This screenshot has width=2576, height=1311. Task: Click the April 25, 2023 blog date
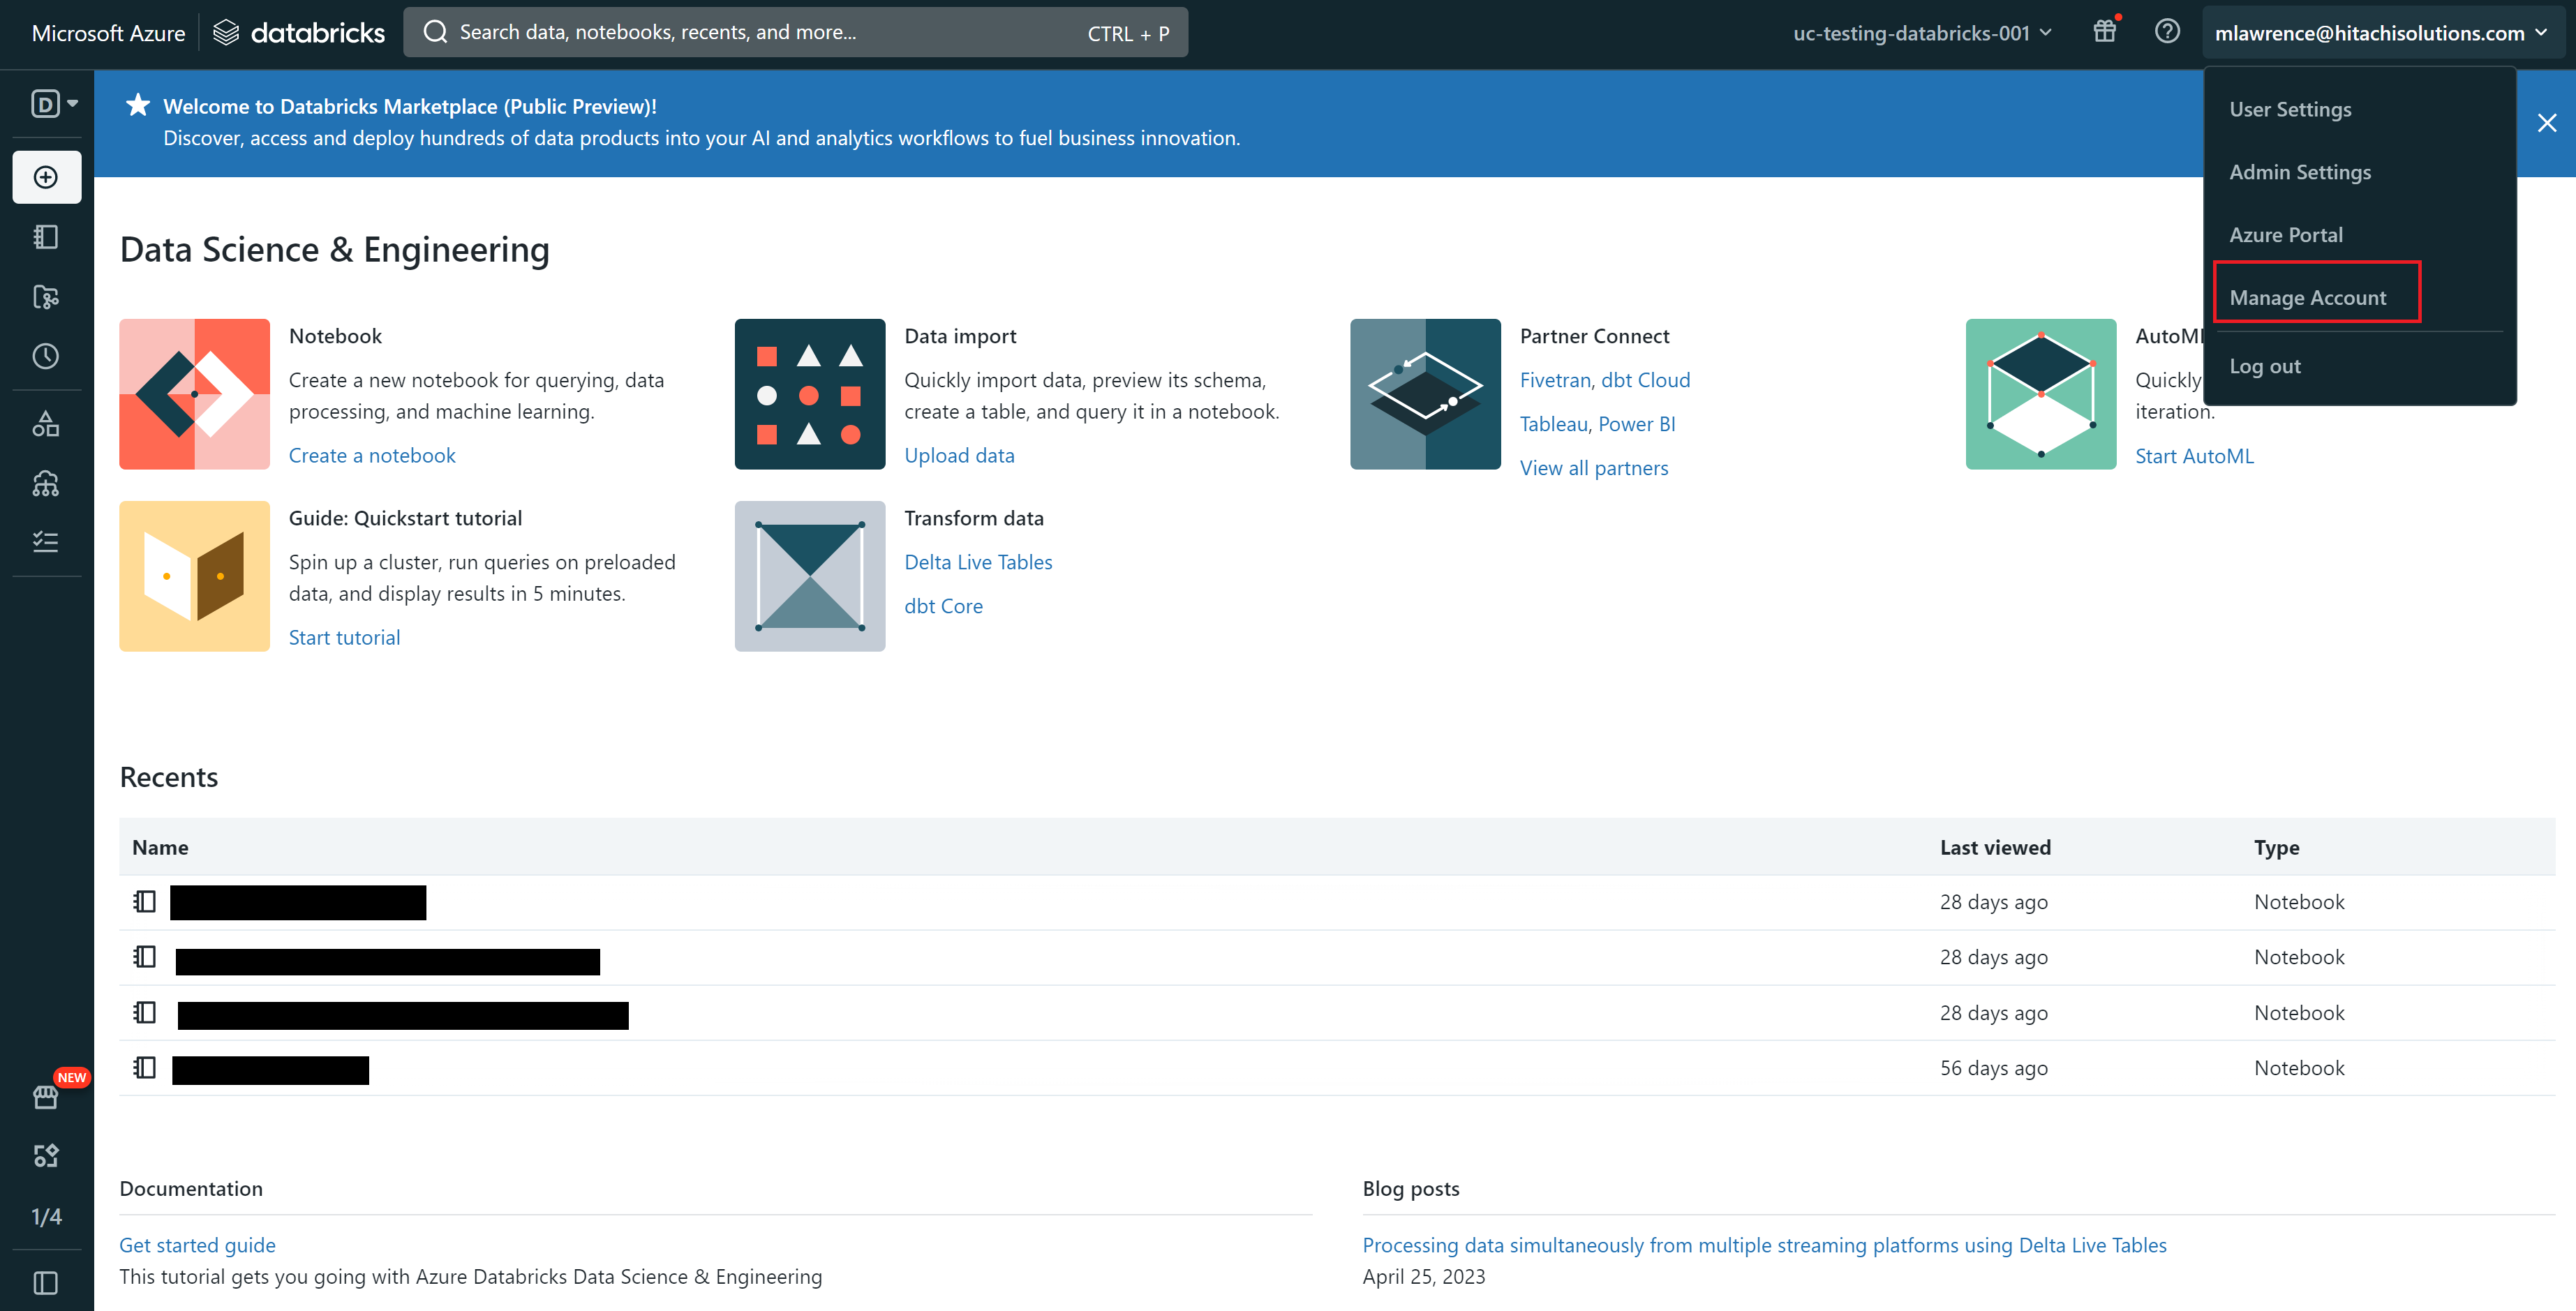tap(1423, 1277)
